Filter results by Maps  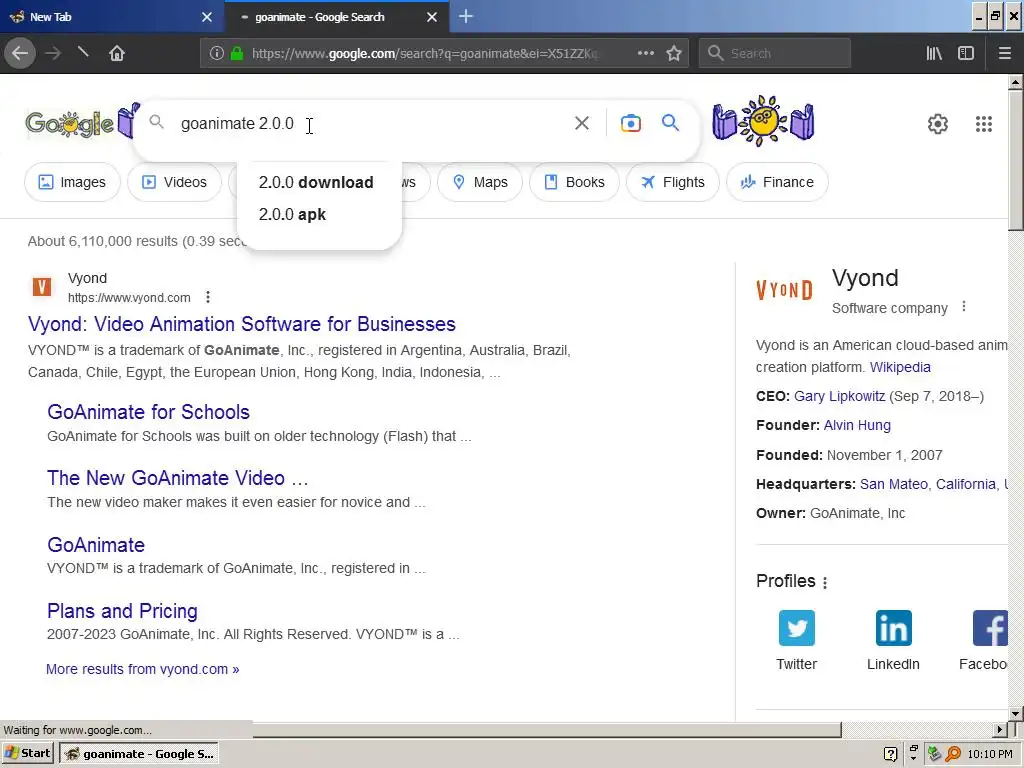point(480,182)
